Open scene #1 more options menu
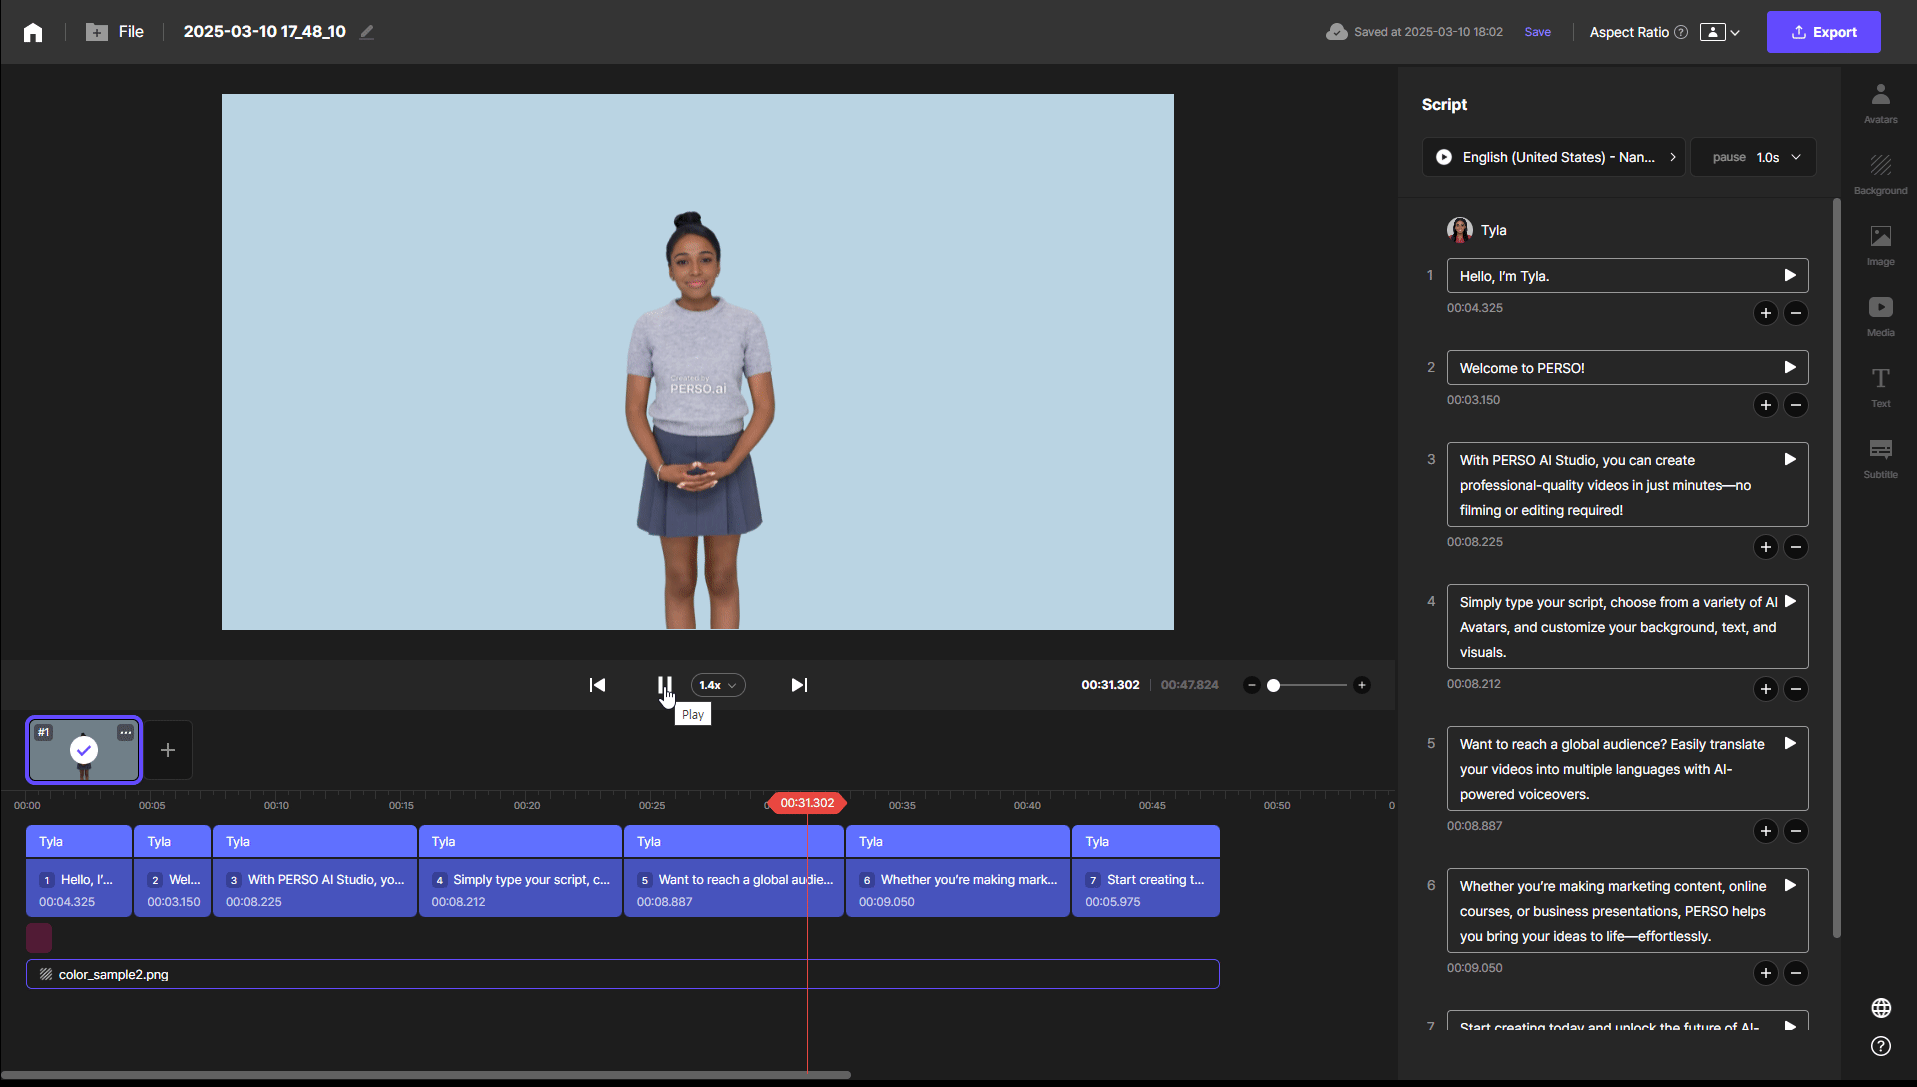Screen dimensions: 1917x1087 (126, 732)
